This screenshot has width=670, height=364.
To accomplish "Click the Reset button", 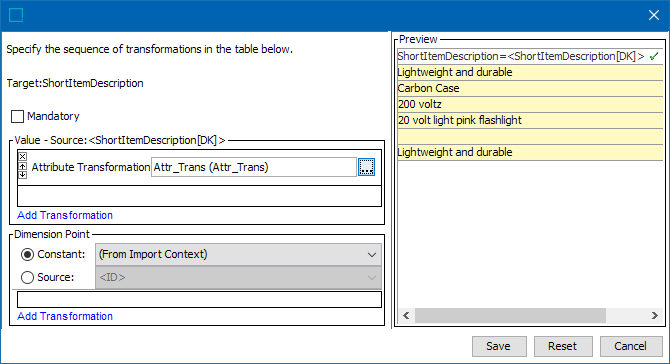I will [563, 346].
